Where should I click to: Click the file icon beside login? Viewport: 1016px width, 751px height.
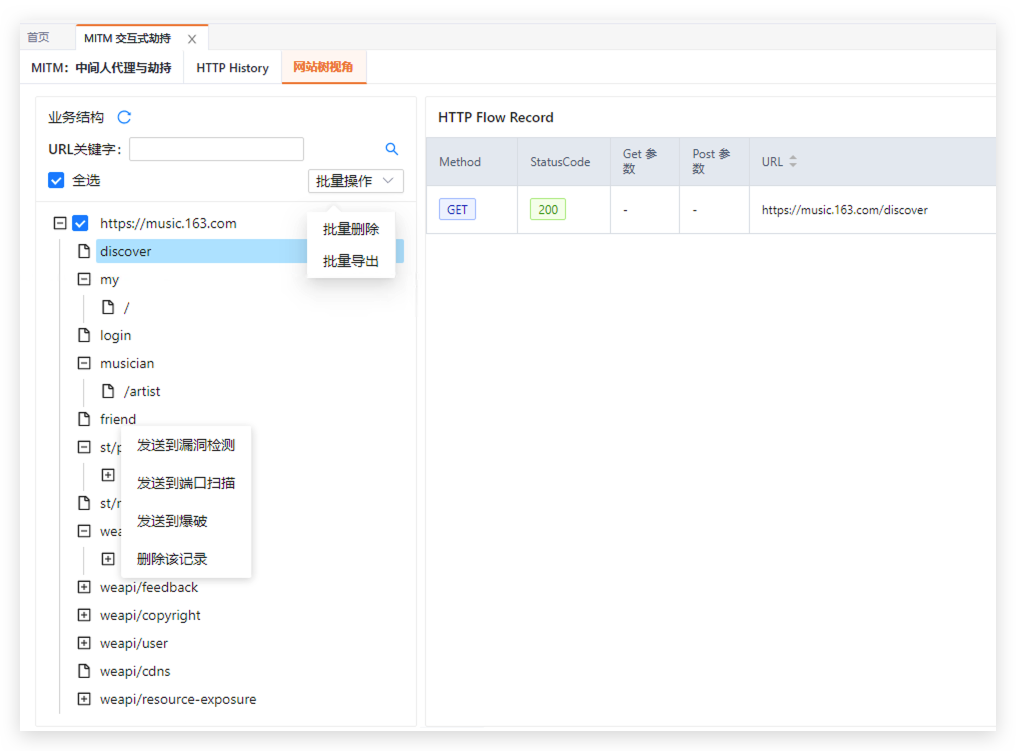click(85, 335)
